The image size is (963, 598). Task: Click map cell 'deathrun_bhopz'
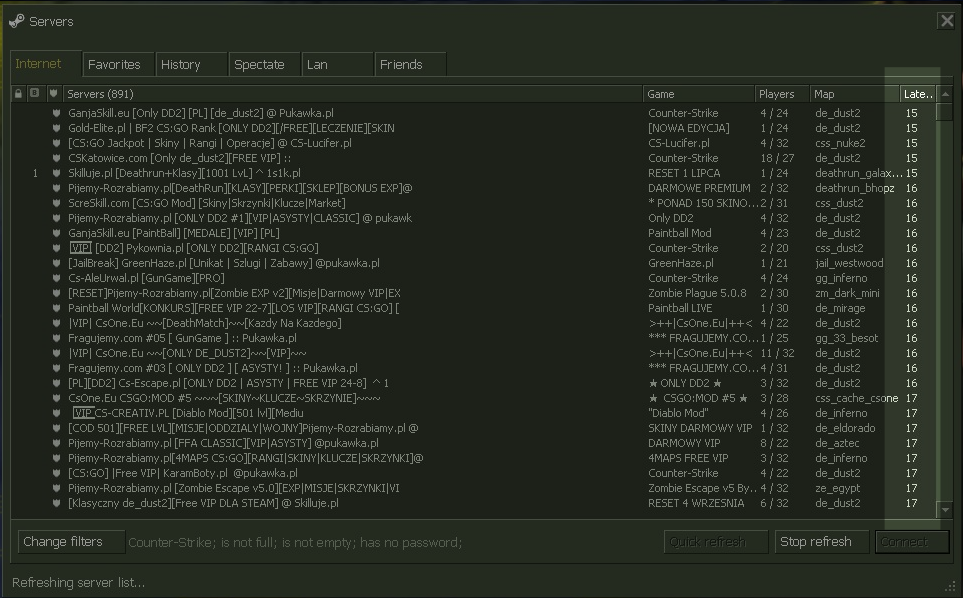(x=854, y=188)
